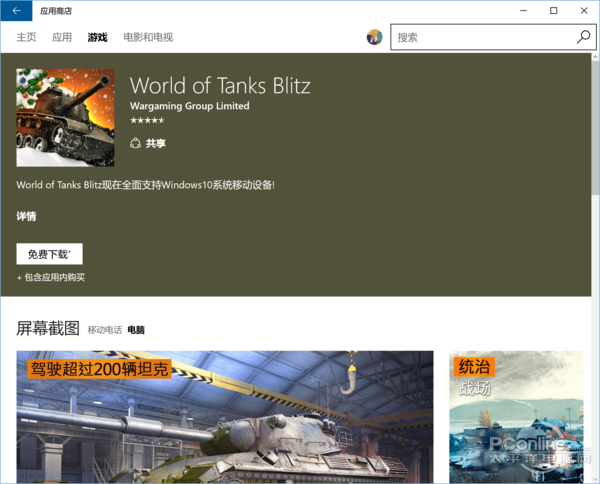Click the search magnifier icon
Image resolution: width=600 pixels, height=484 pixels.
coord(584,37)
